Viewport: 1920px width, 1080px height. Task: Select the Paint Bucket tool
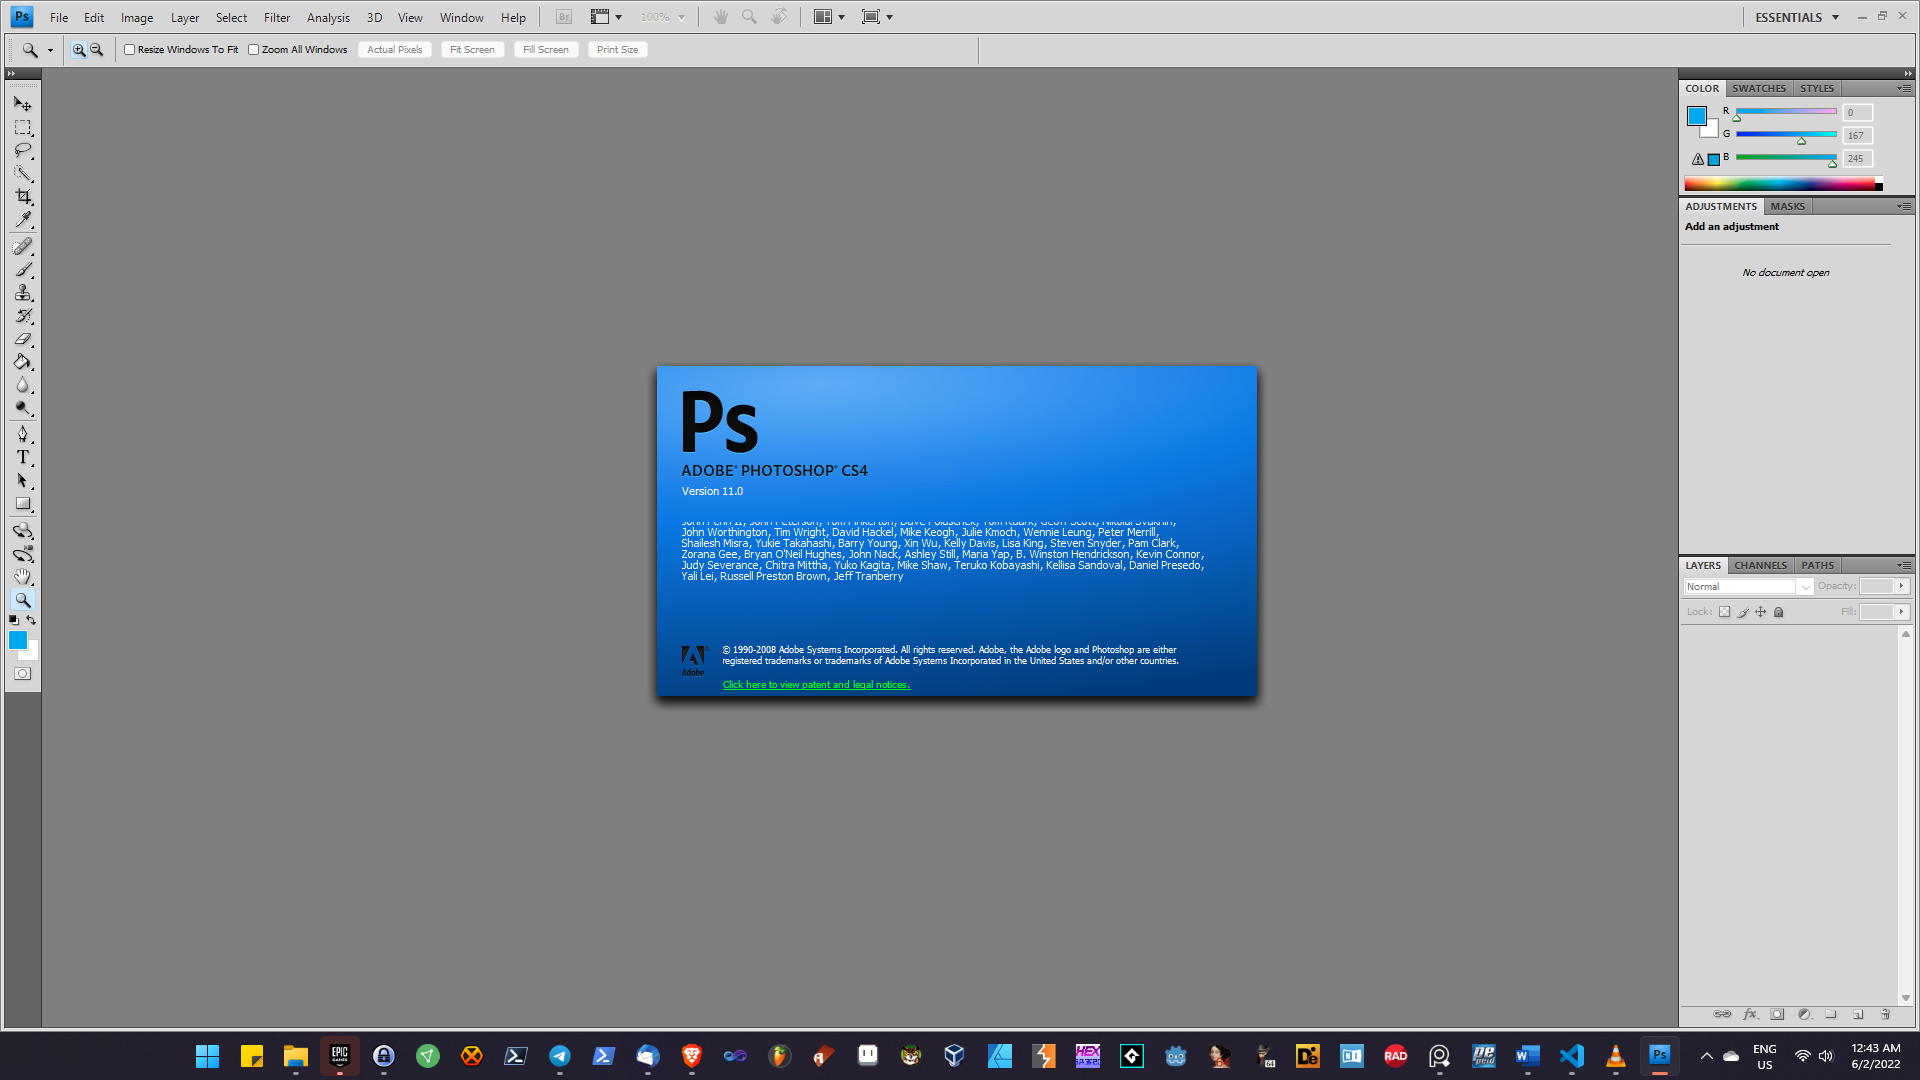23,362
